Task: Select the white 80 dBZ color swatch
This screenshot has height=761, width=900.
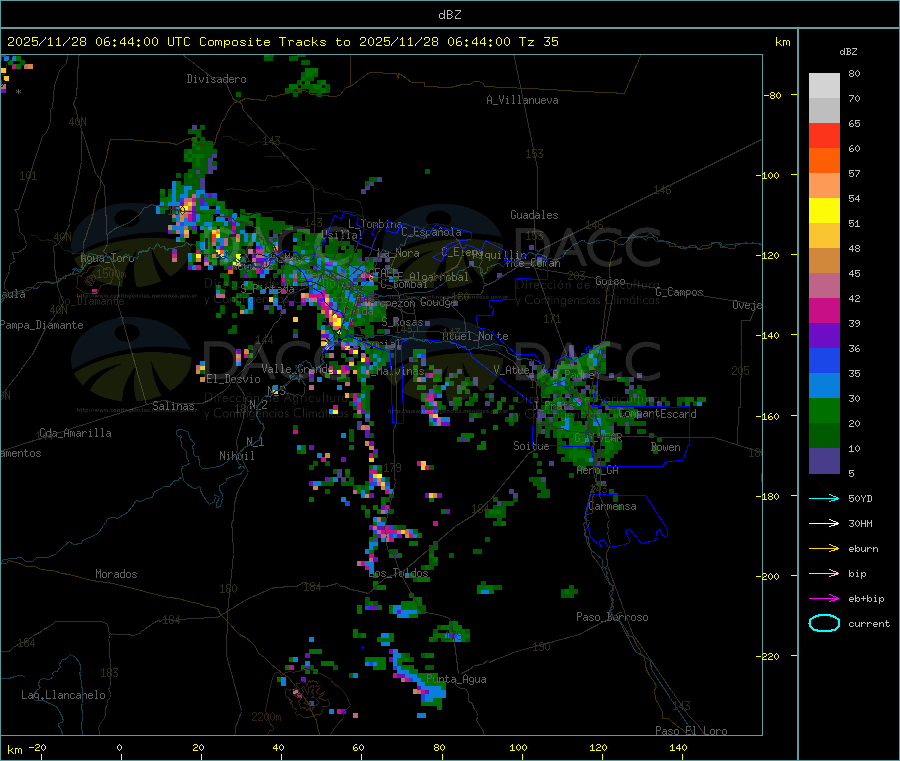Action: click(824, 86)
